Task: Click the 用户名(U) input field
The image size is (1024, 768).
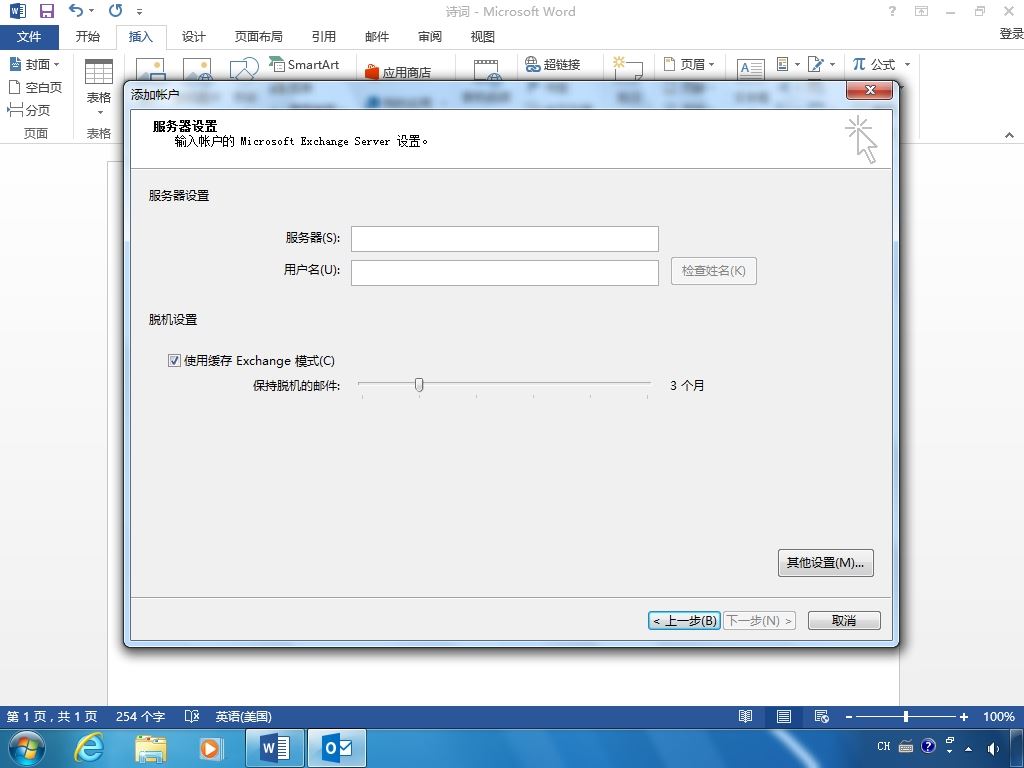Action: tap(505, 273)
